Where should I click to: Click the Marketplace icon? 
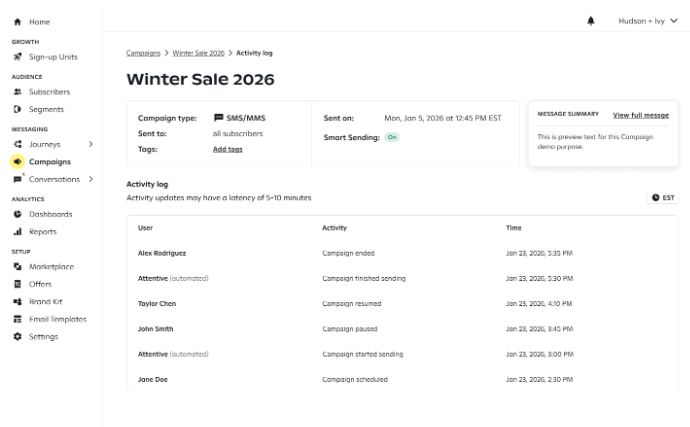[17, 267]
